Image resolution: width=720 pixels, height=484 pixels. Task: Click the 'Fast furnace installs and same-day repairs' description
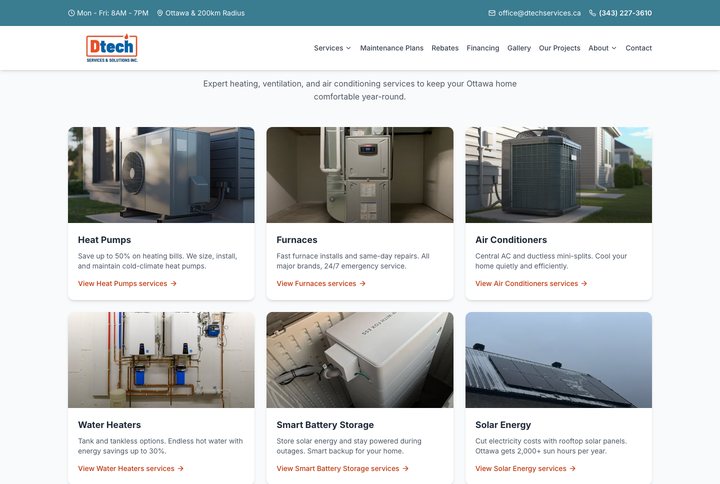pos(353,261)
